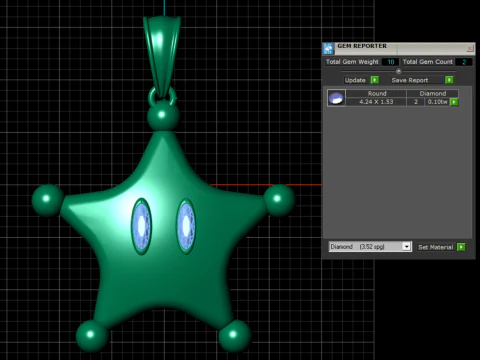Select the round gem thumbnail in the report

pyautogui.click(x=336, y=98)
